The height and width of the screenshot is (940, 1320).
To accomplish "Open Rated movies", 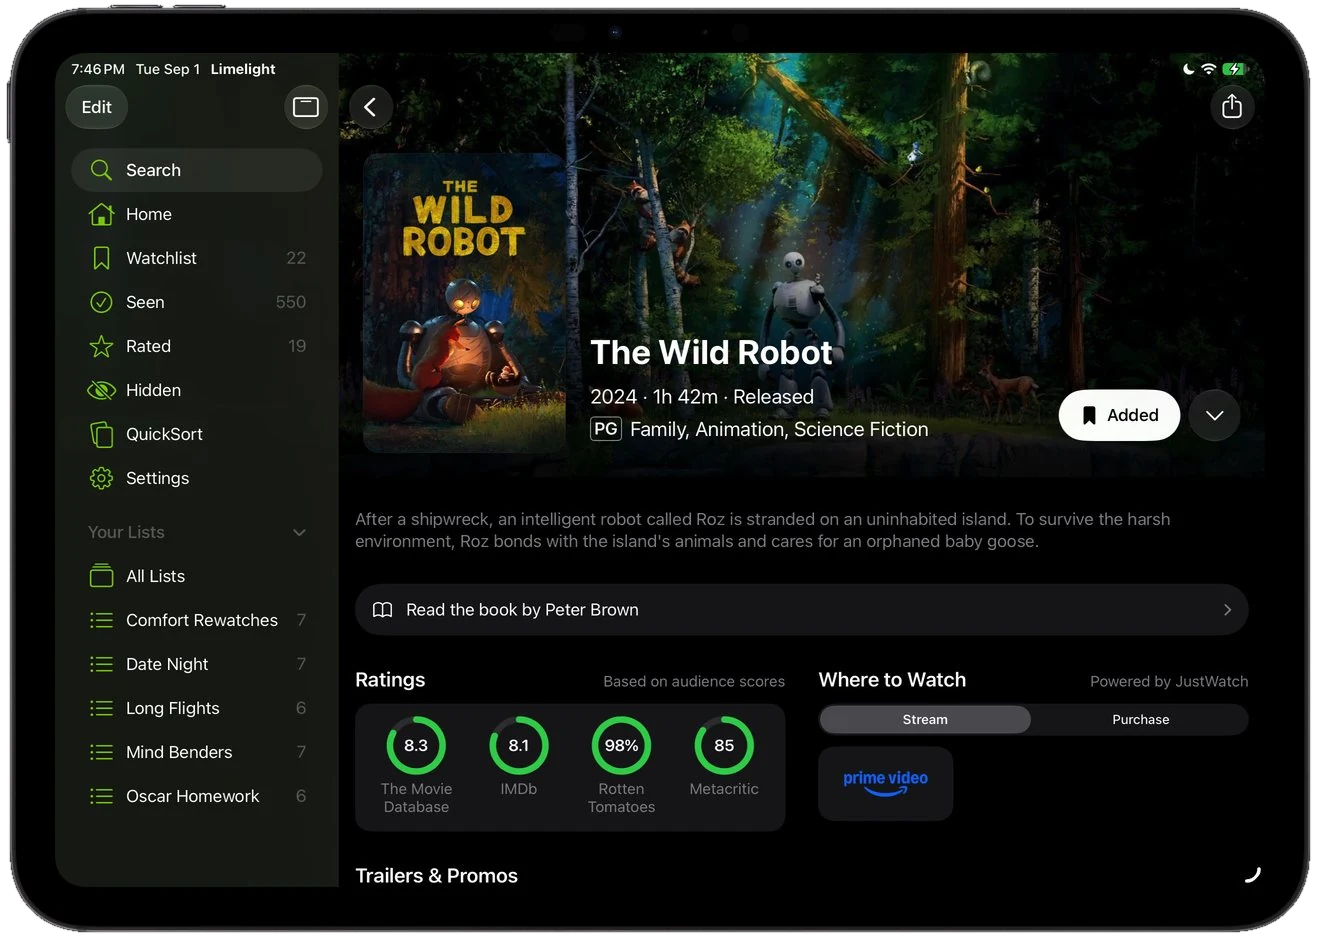I will (x=197, y=346).
